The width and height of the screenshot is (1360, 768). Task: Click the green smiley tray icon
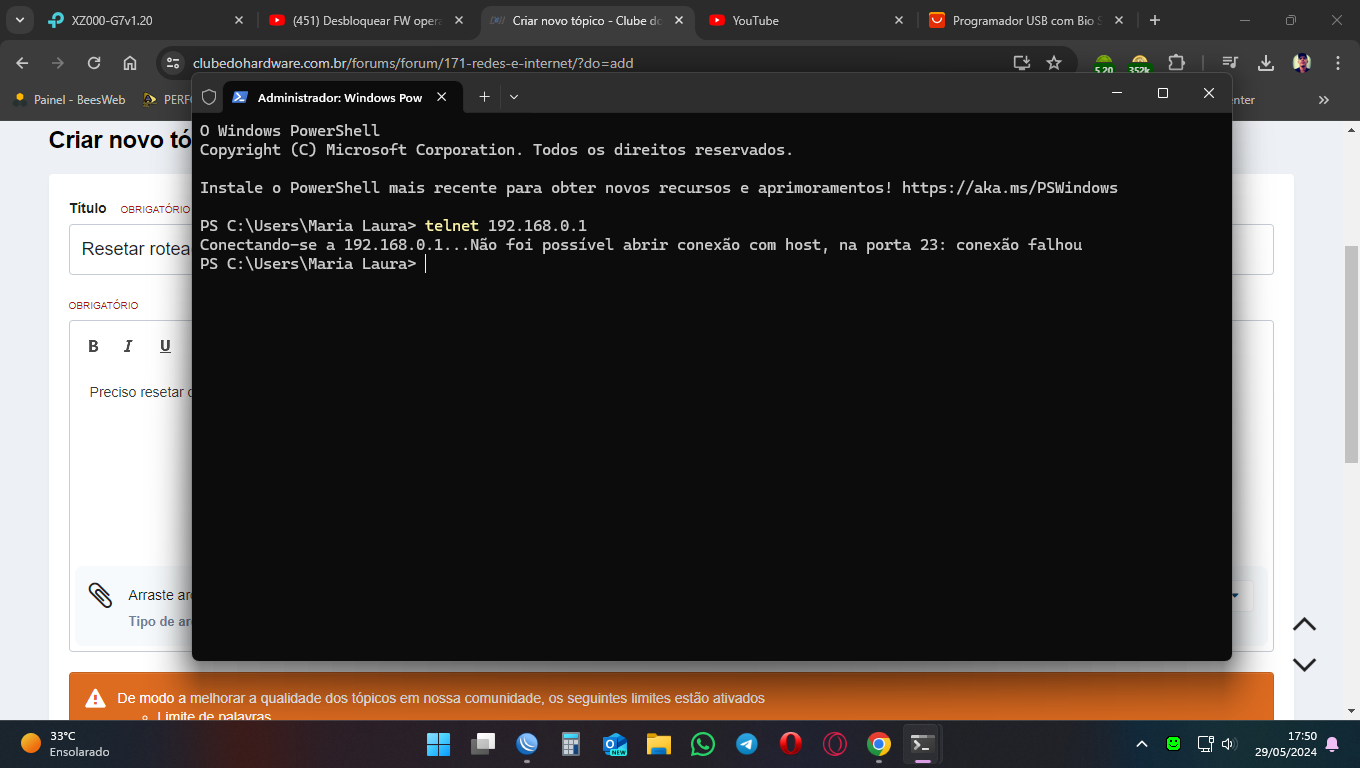(x=1174, y=744)
